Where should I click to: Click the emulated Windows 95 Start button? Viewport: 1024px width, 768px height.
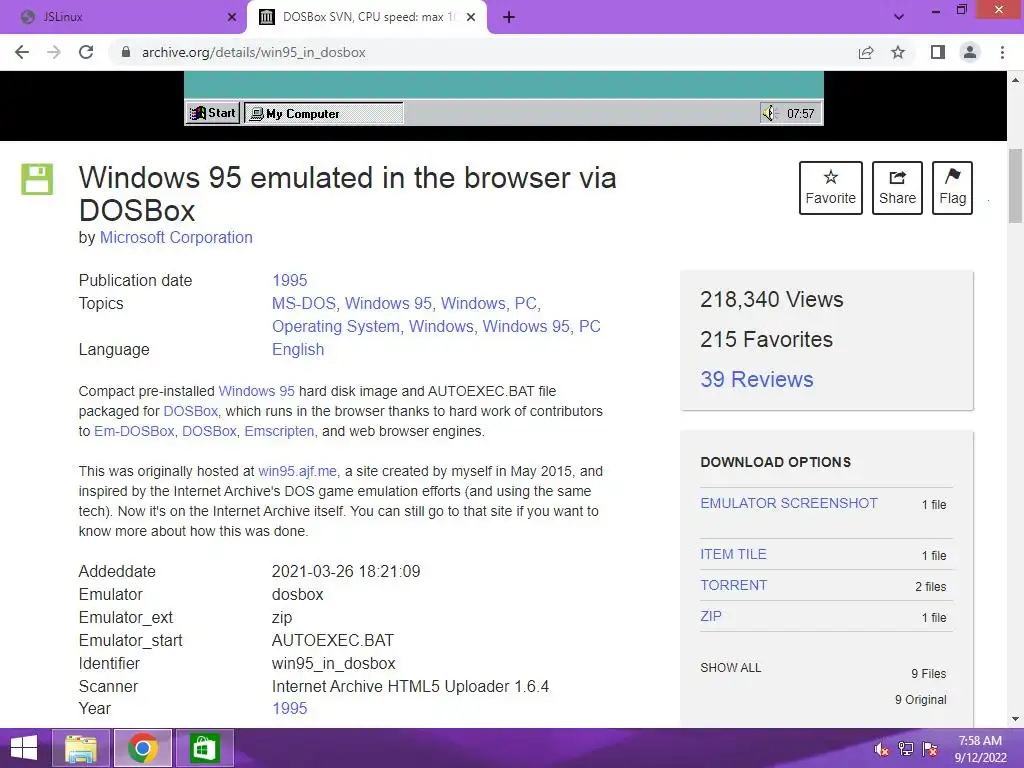pos(213,113)
